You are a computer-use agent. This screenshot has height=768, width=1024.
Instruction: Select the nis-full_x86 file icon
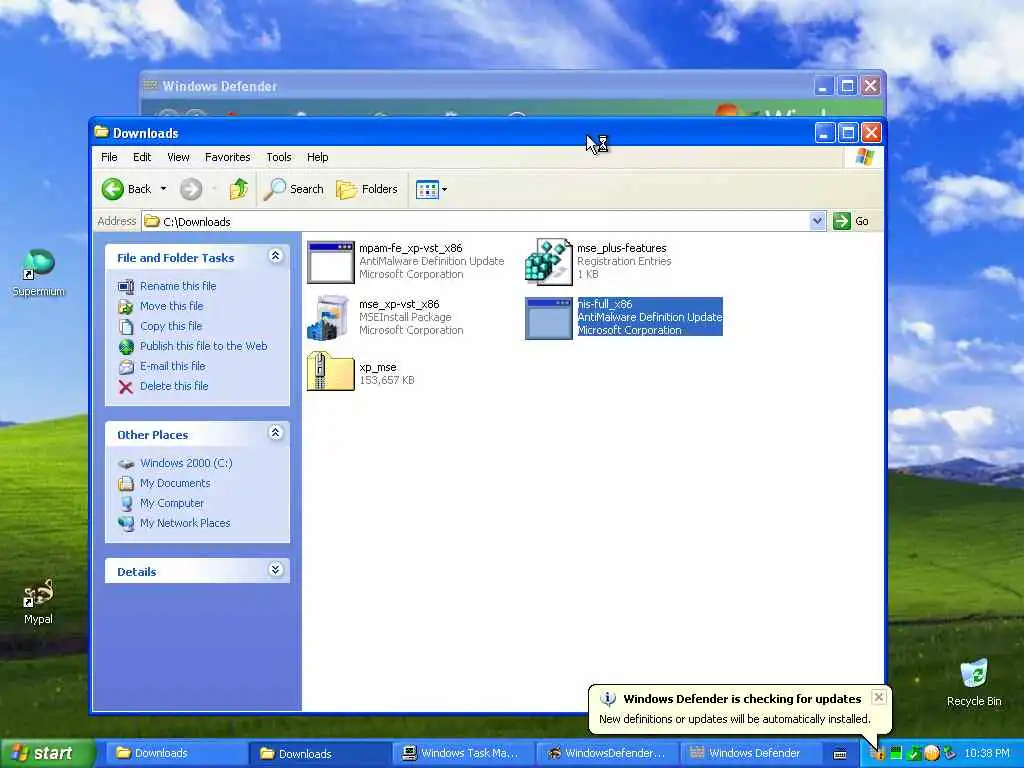[549, 318]
